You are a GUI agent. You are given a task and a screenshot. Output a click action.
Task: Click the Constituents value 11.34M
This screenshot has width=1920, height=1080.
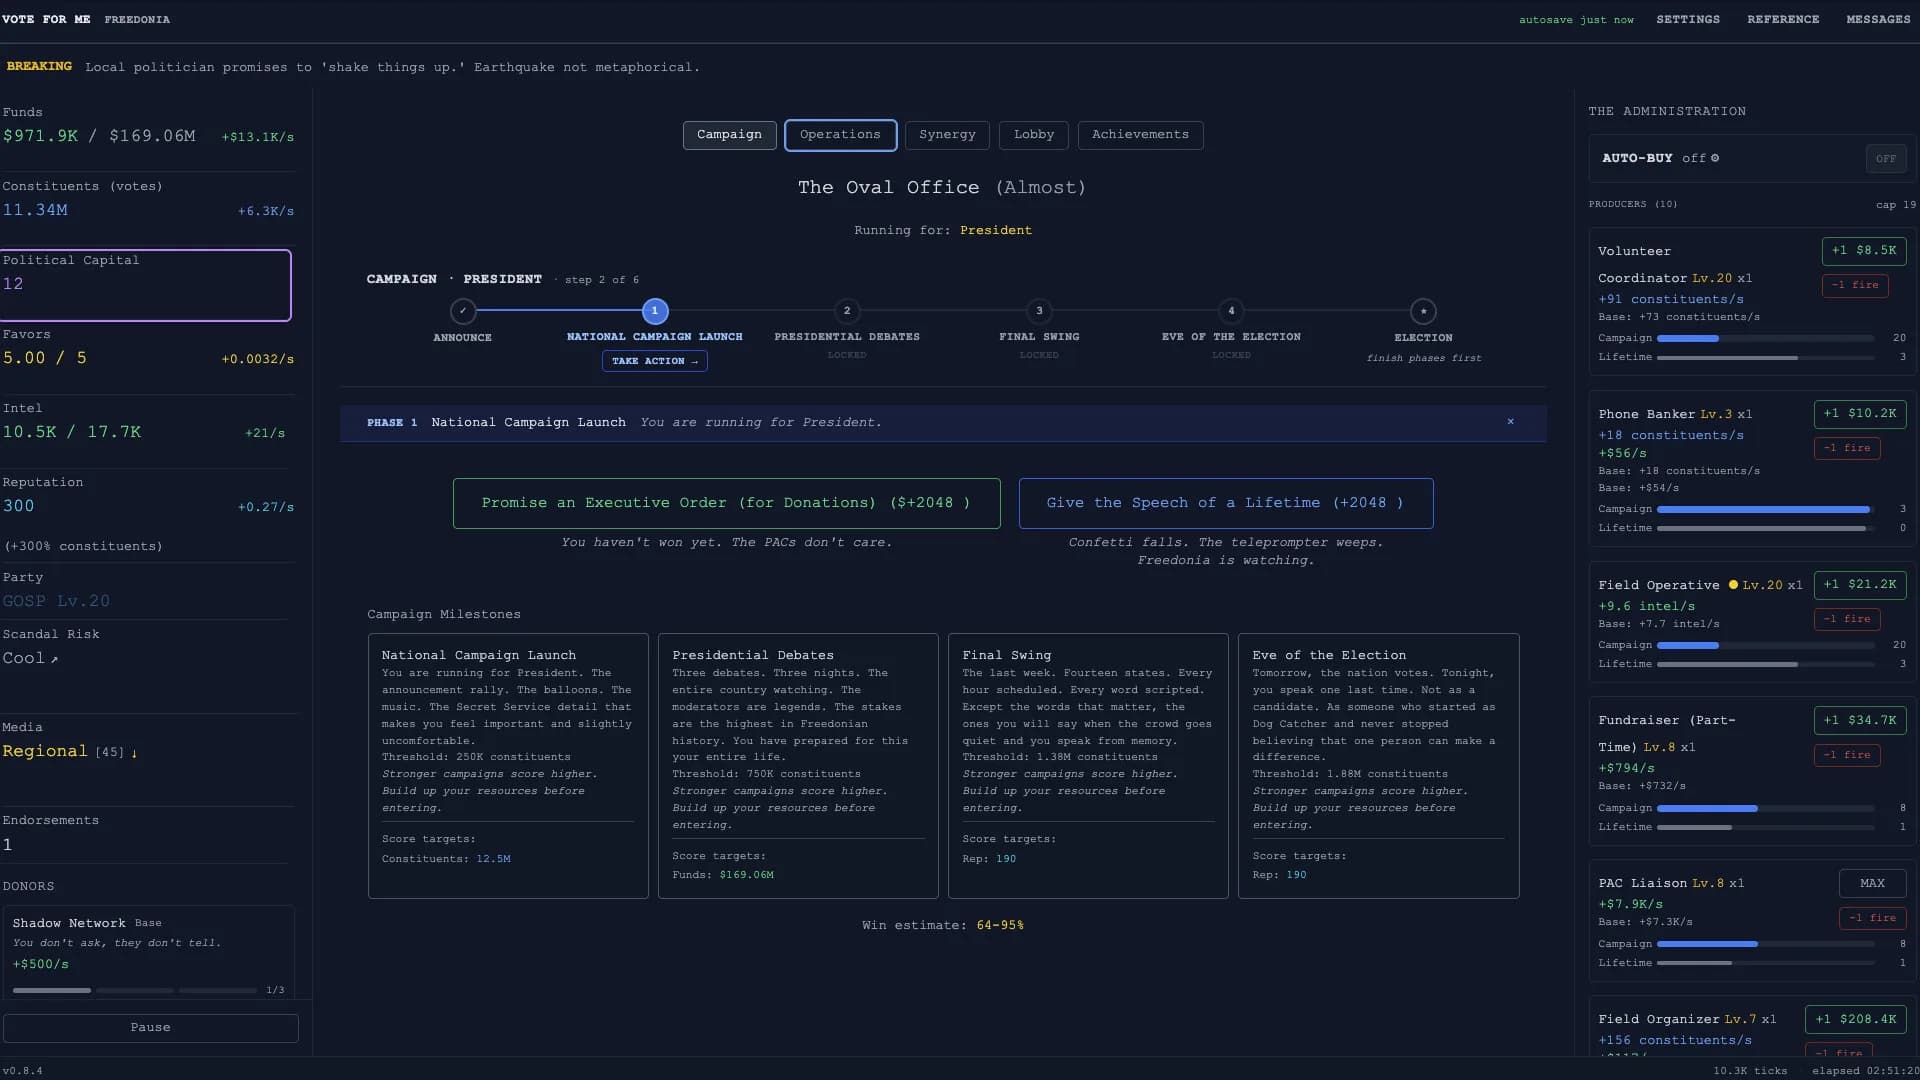[x=35, y=210]
